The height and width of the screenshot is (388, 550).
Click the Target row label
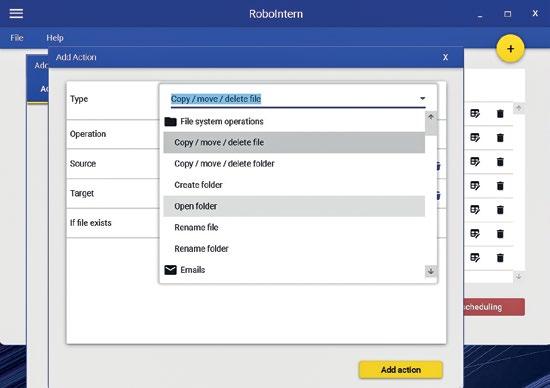(x=82, y=193)
